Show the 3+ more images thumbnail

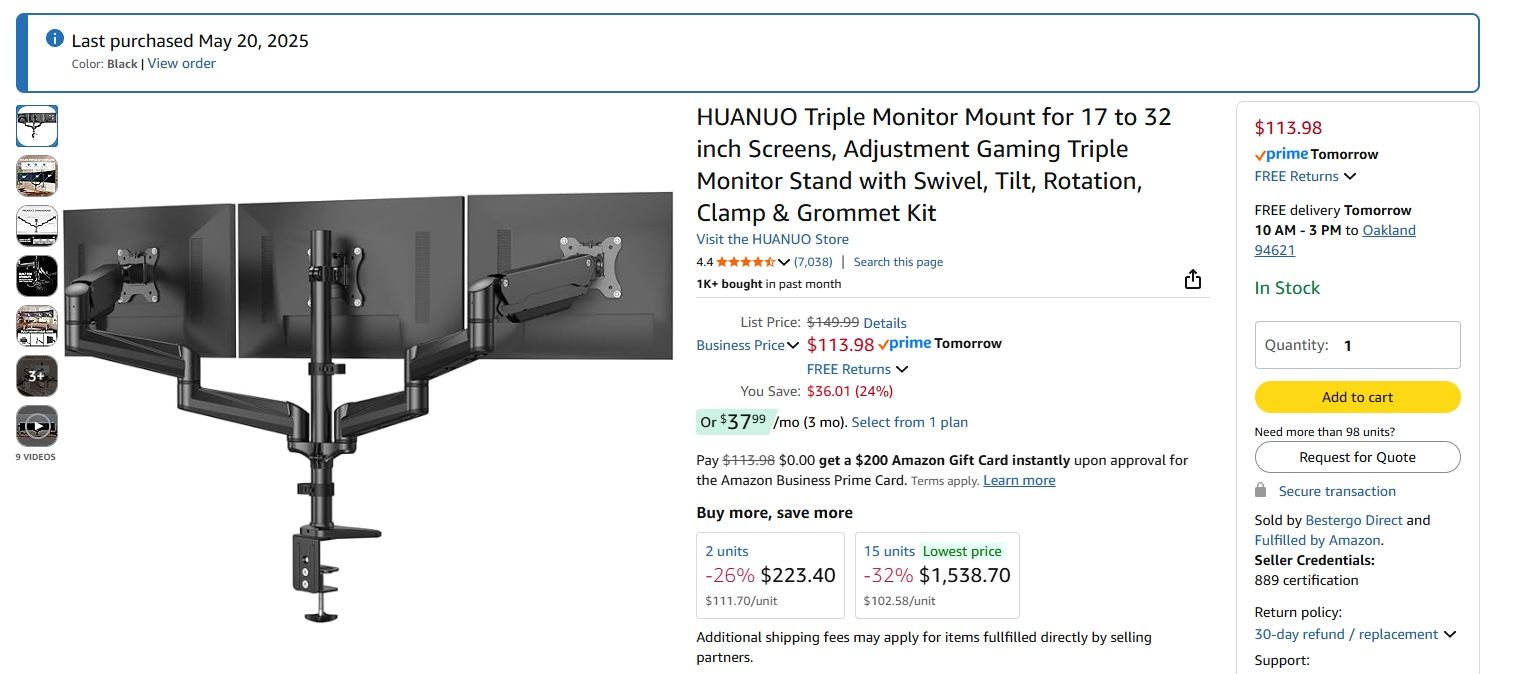pos(37,376)
